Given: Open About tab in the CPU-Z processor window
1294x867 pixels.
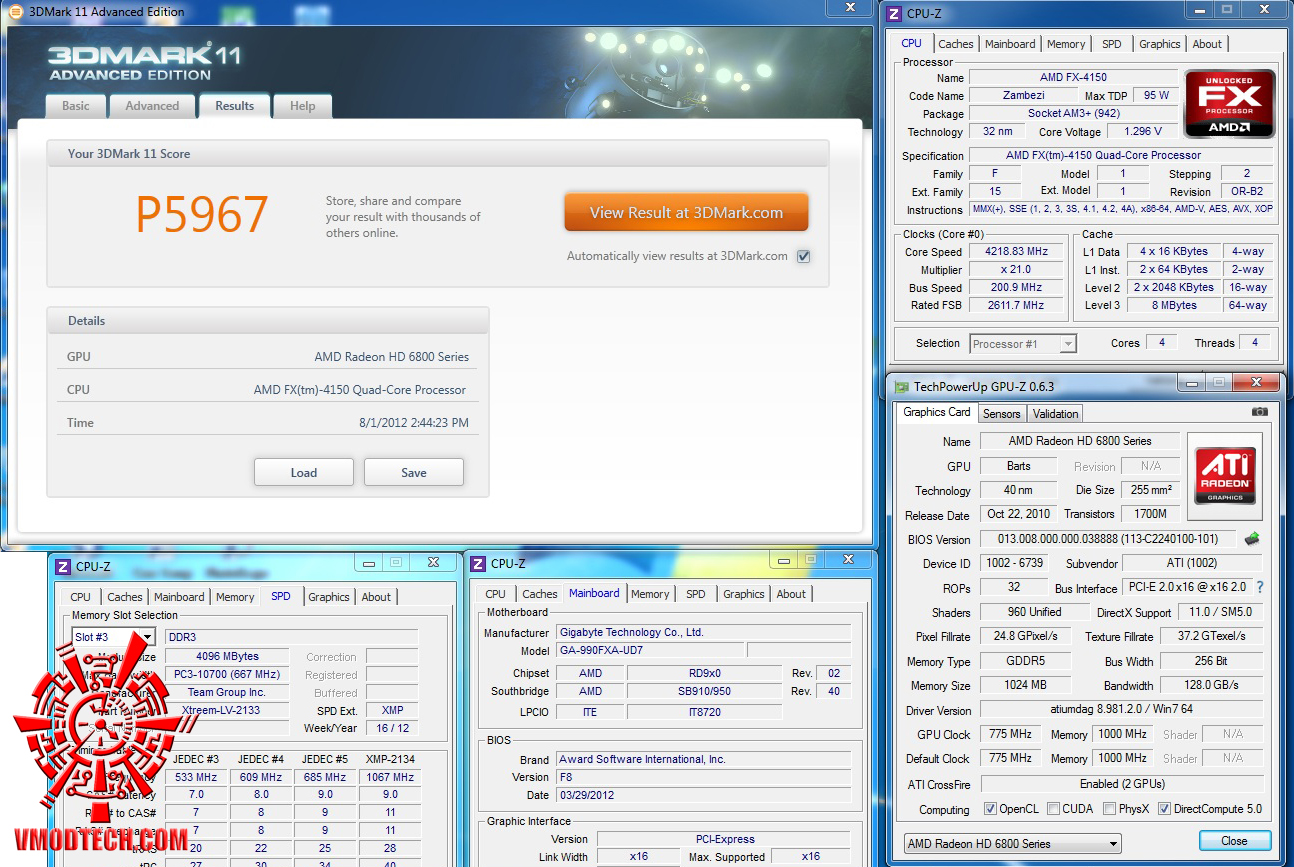Looking at the screenshot, I should pos(1207,44).
